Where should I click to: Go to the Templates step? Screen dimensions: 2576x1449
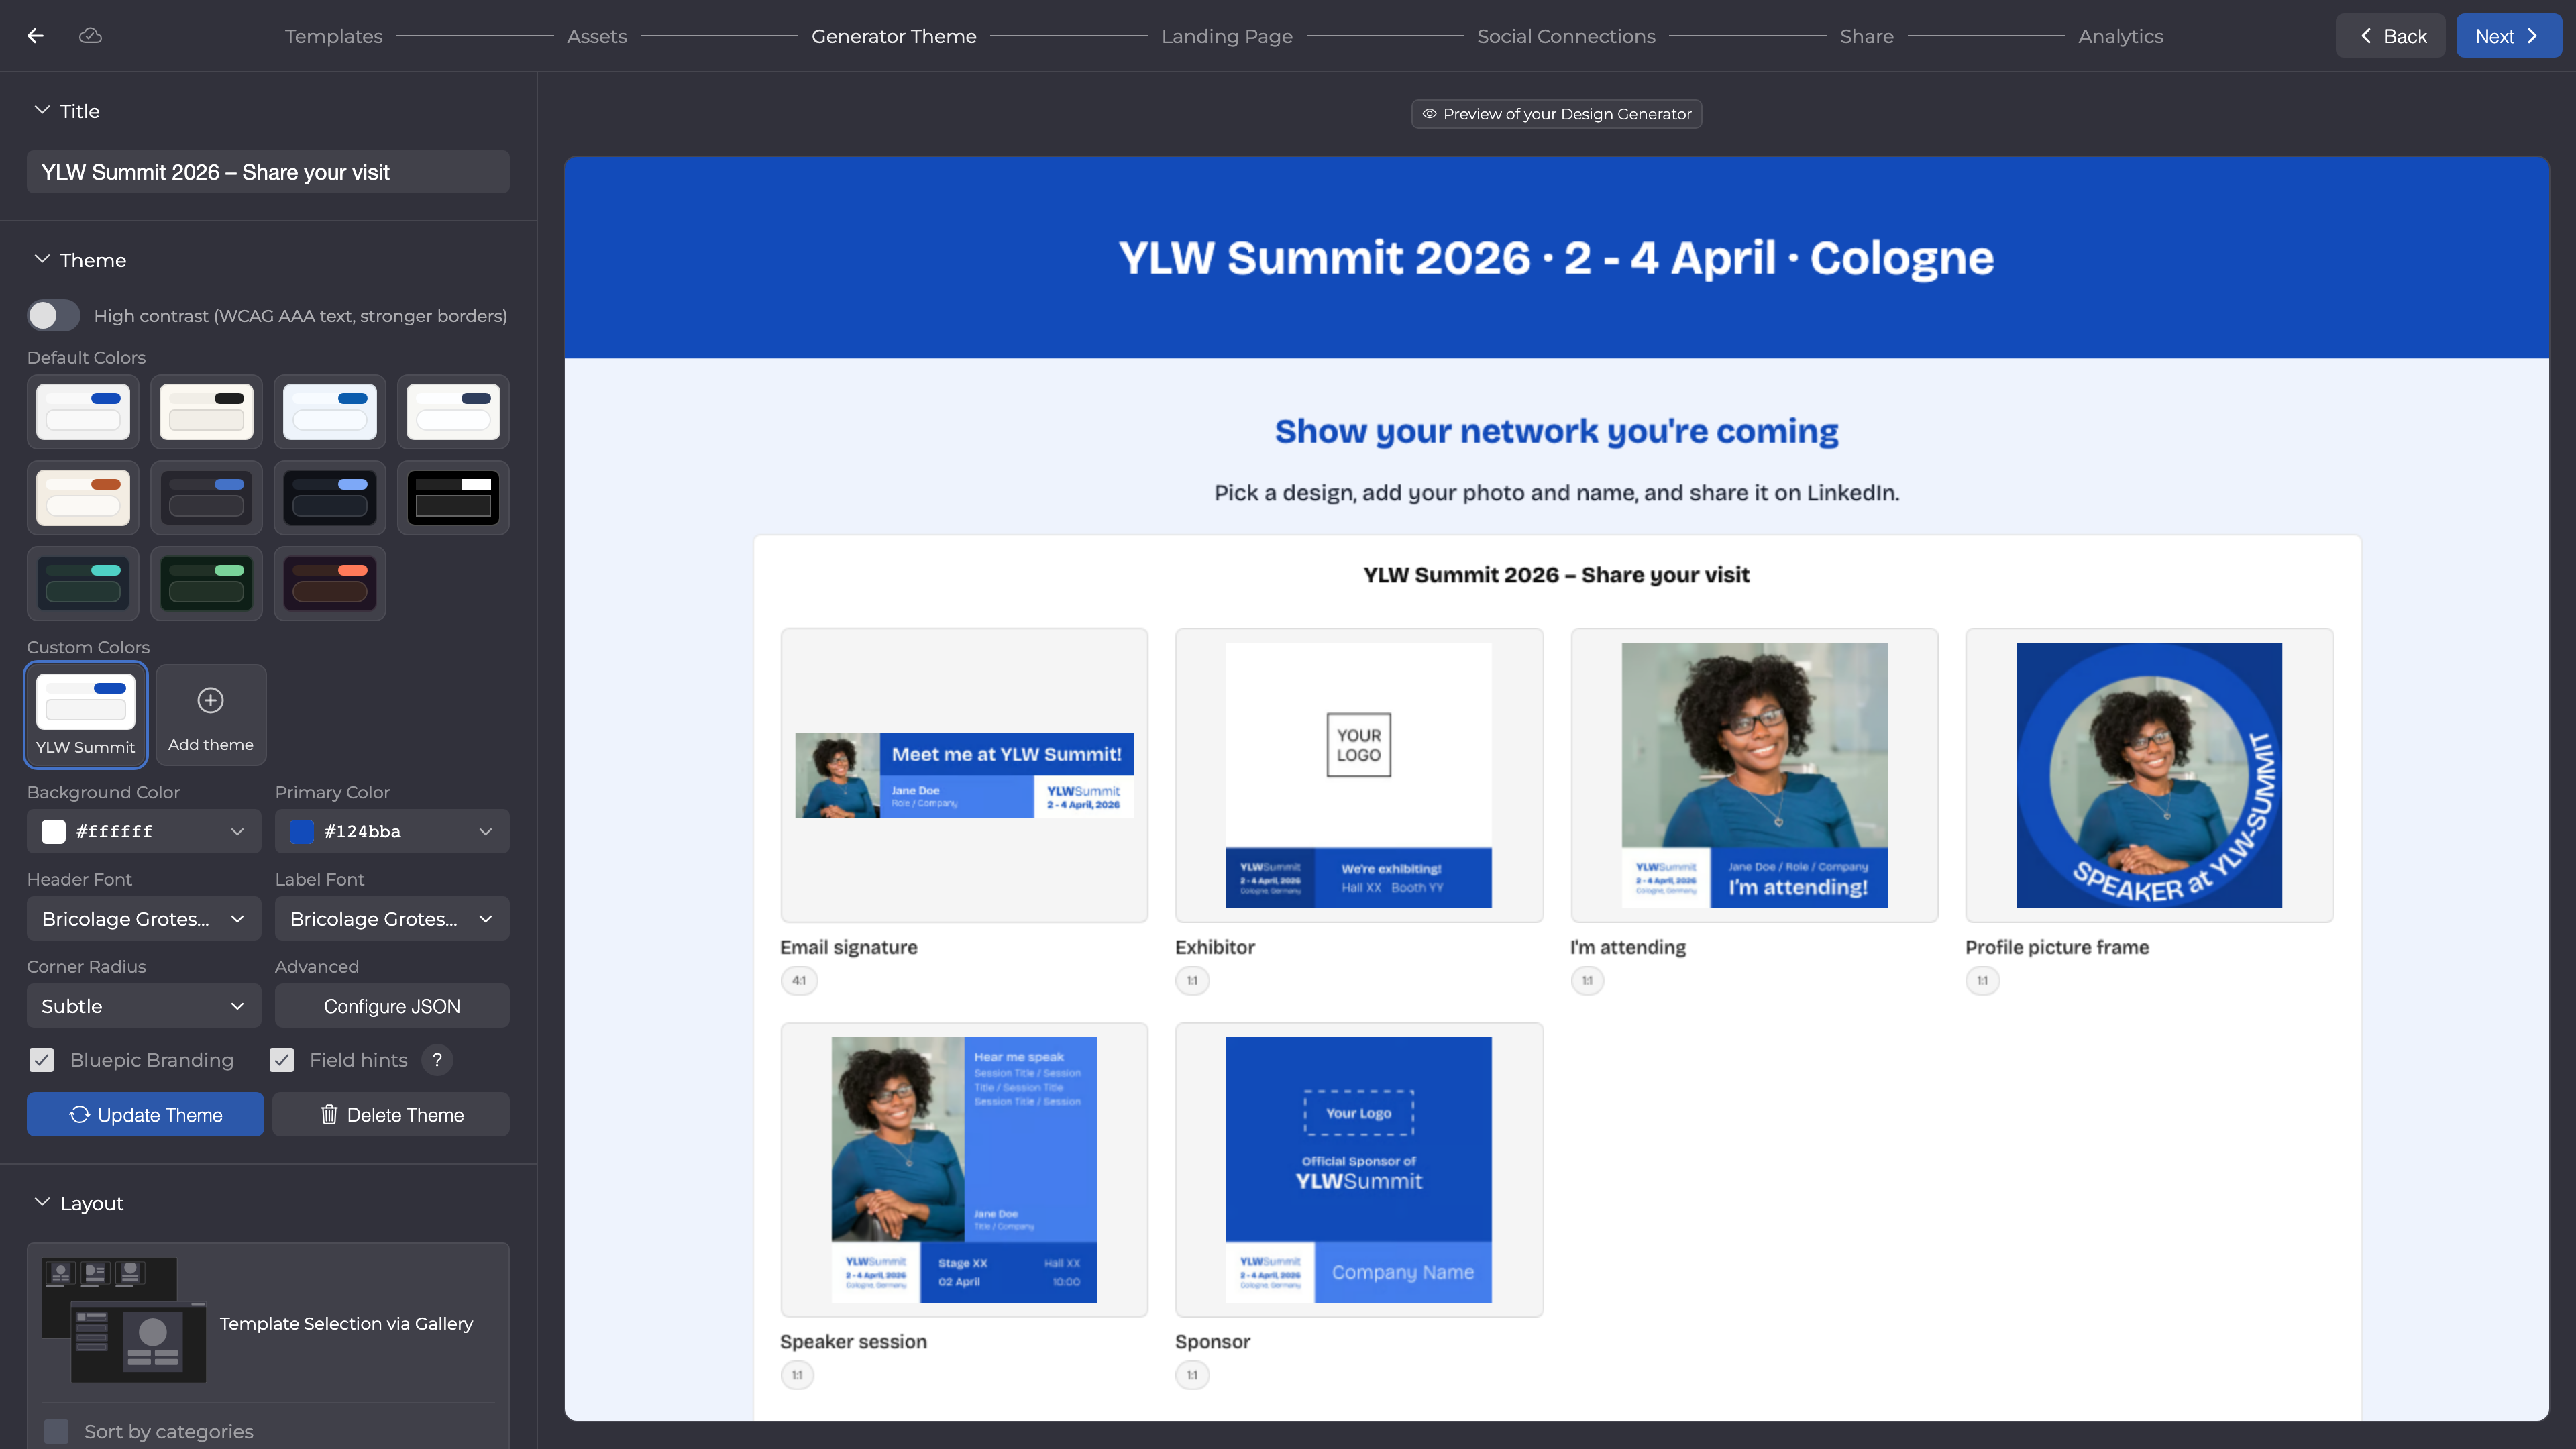334,36
